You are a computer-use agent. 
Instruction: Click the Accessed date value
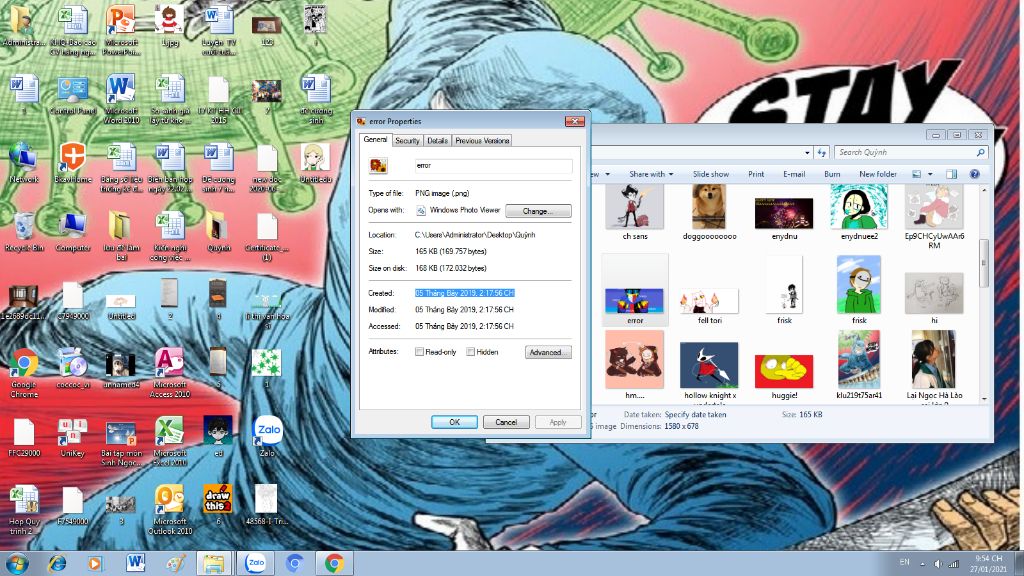[464, 326]
